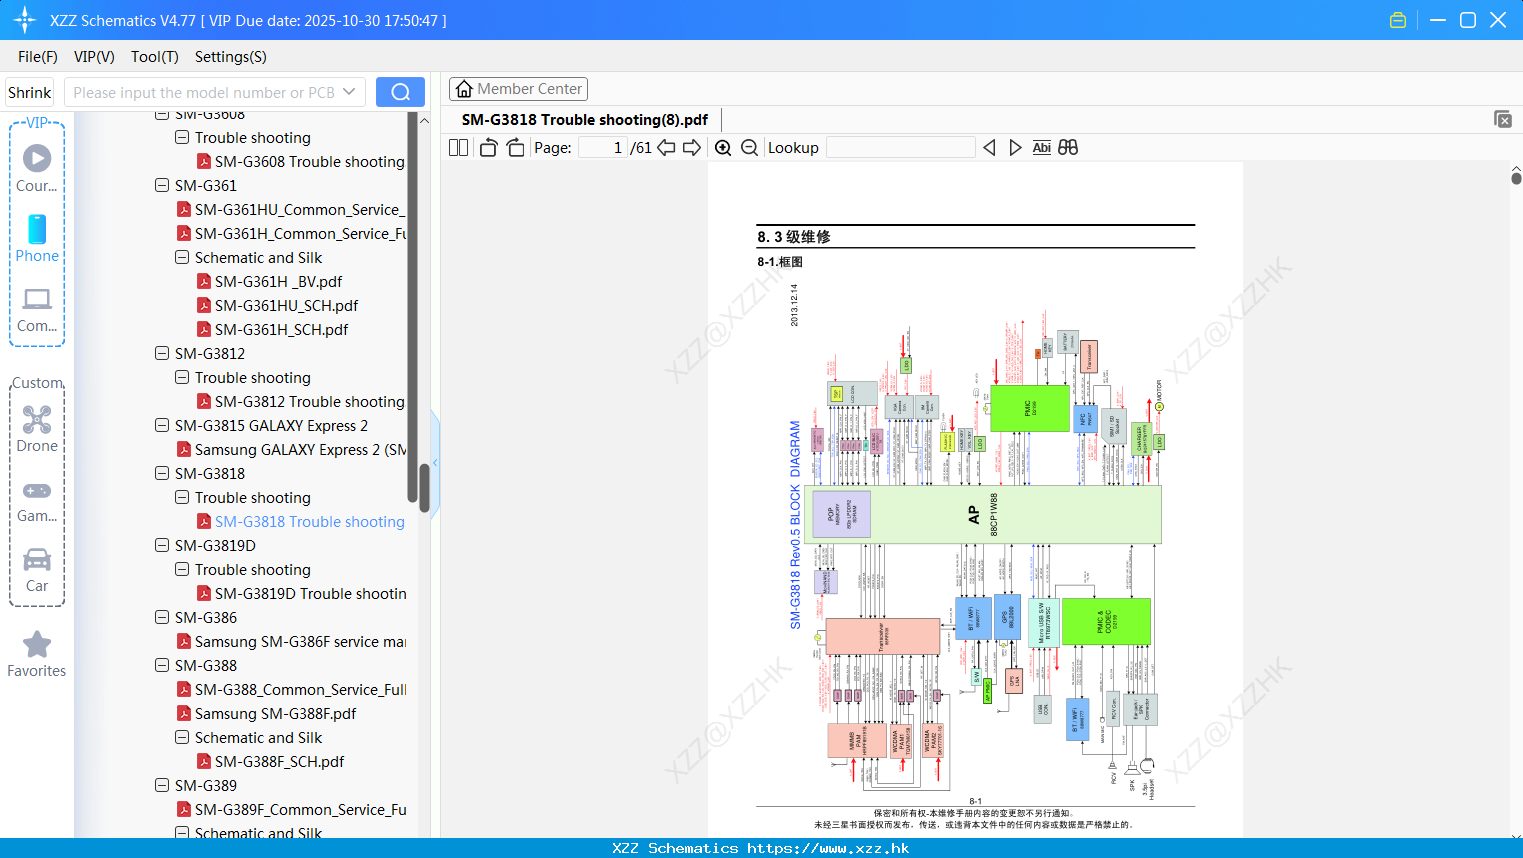This screenshot has width=1523, height=858.
Task: Collapse Schematic and Silk under SM-G361
Action: [182, 257]
